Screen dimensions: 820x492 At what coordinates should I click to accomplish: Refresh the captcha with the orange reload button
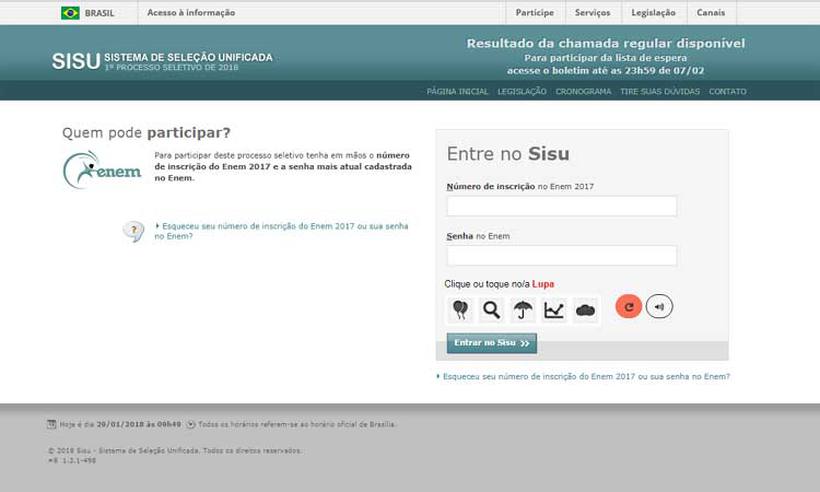(628, 307)
